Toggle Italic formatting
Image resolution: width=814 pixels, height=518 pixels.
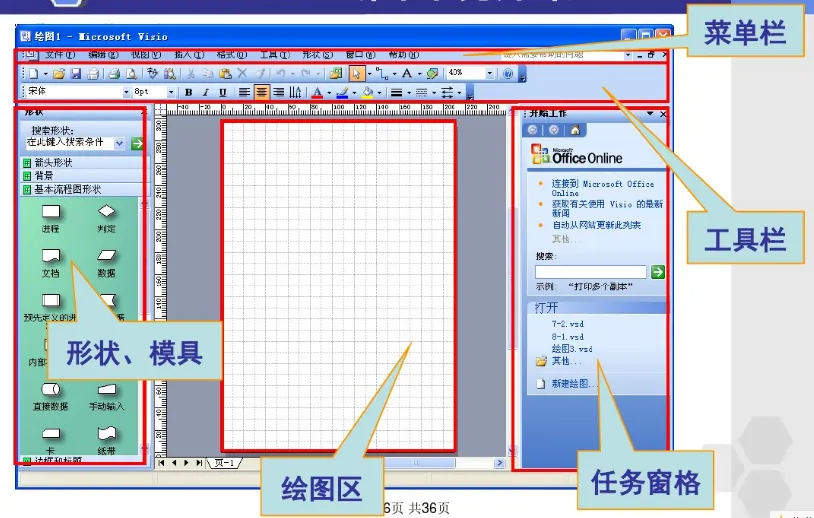[x=206, y=92]
